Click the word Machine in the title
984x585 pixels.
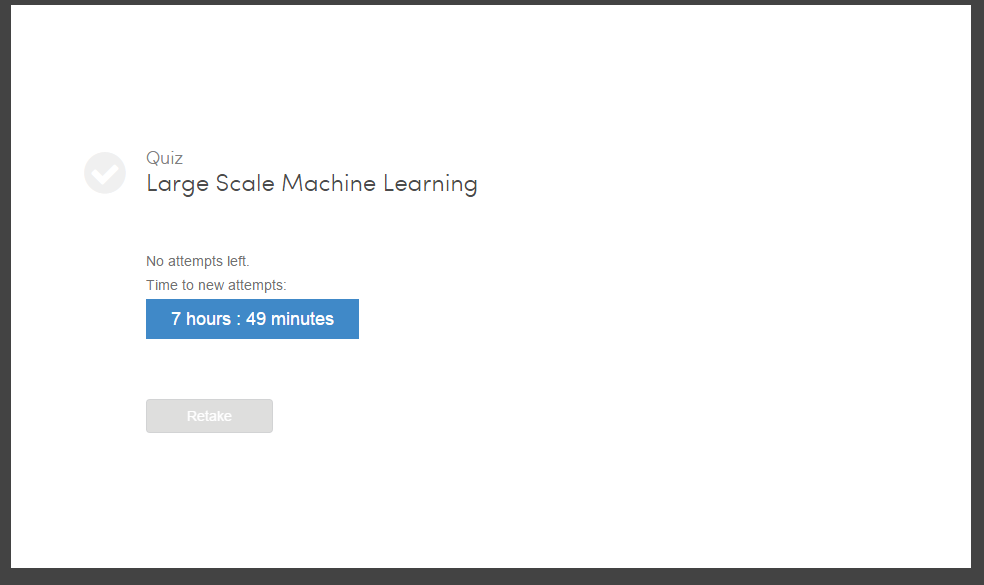click(x=328, y=183)
